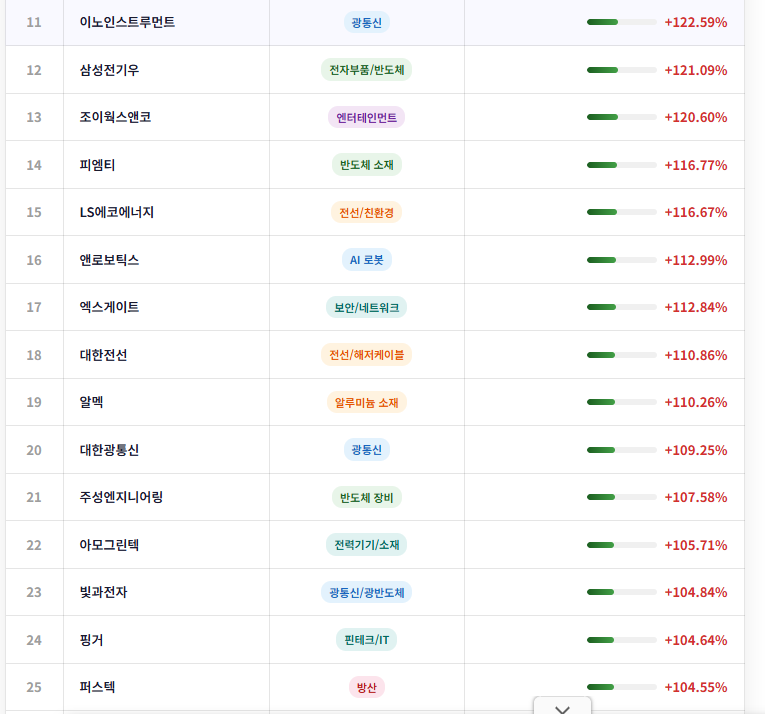Click the 핀테크/IT tag

click(x=366, y=640)
